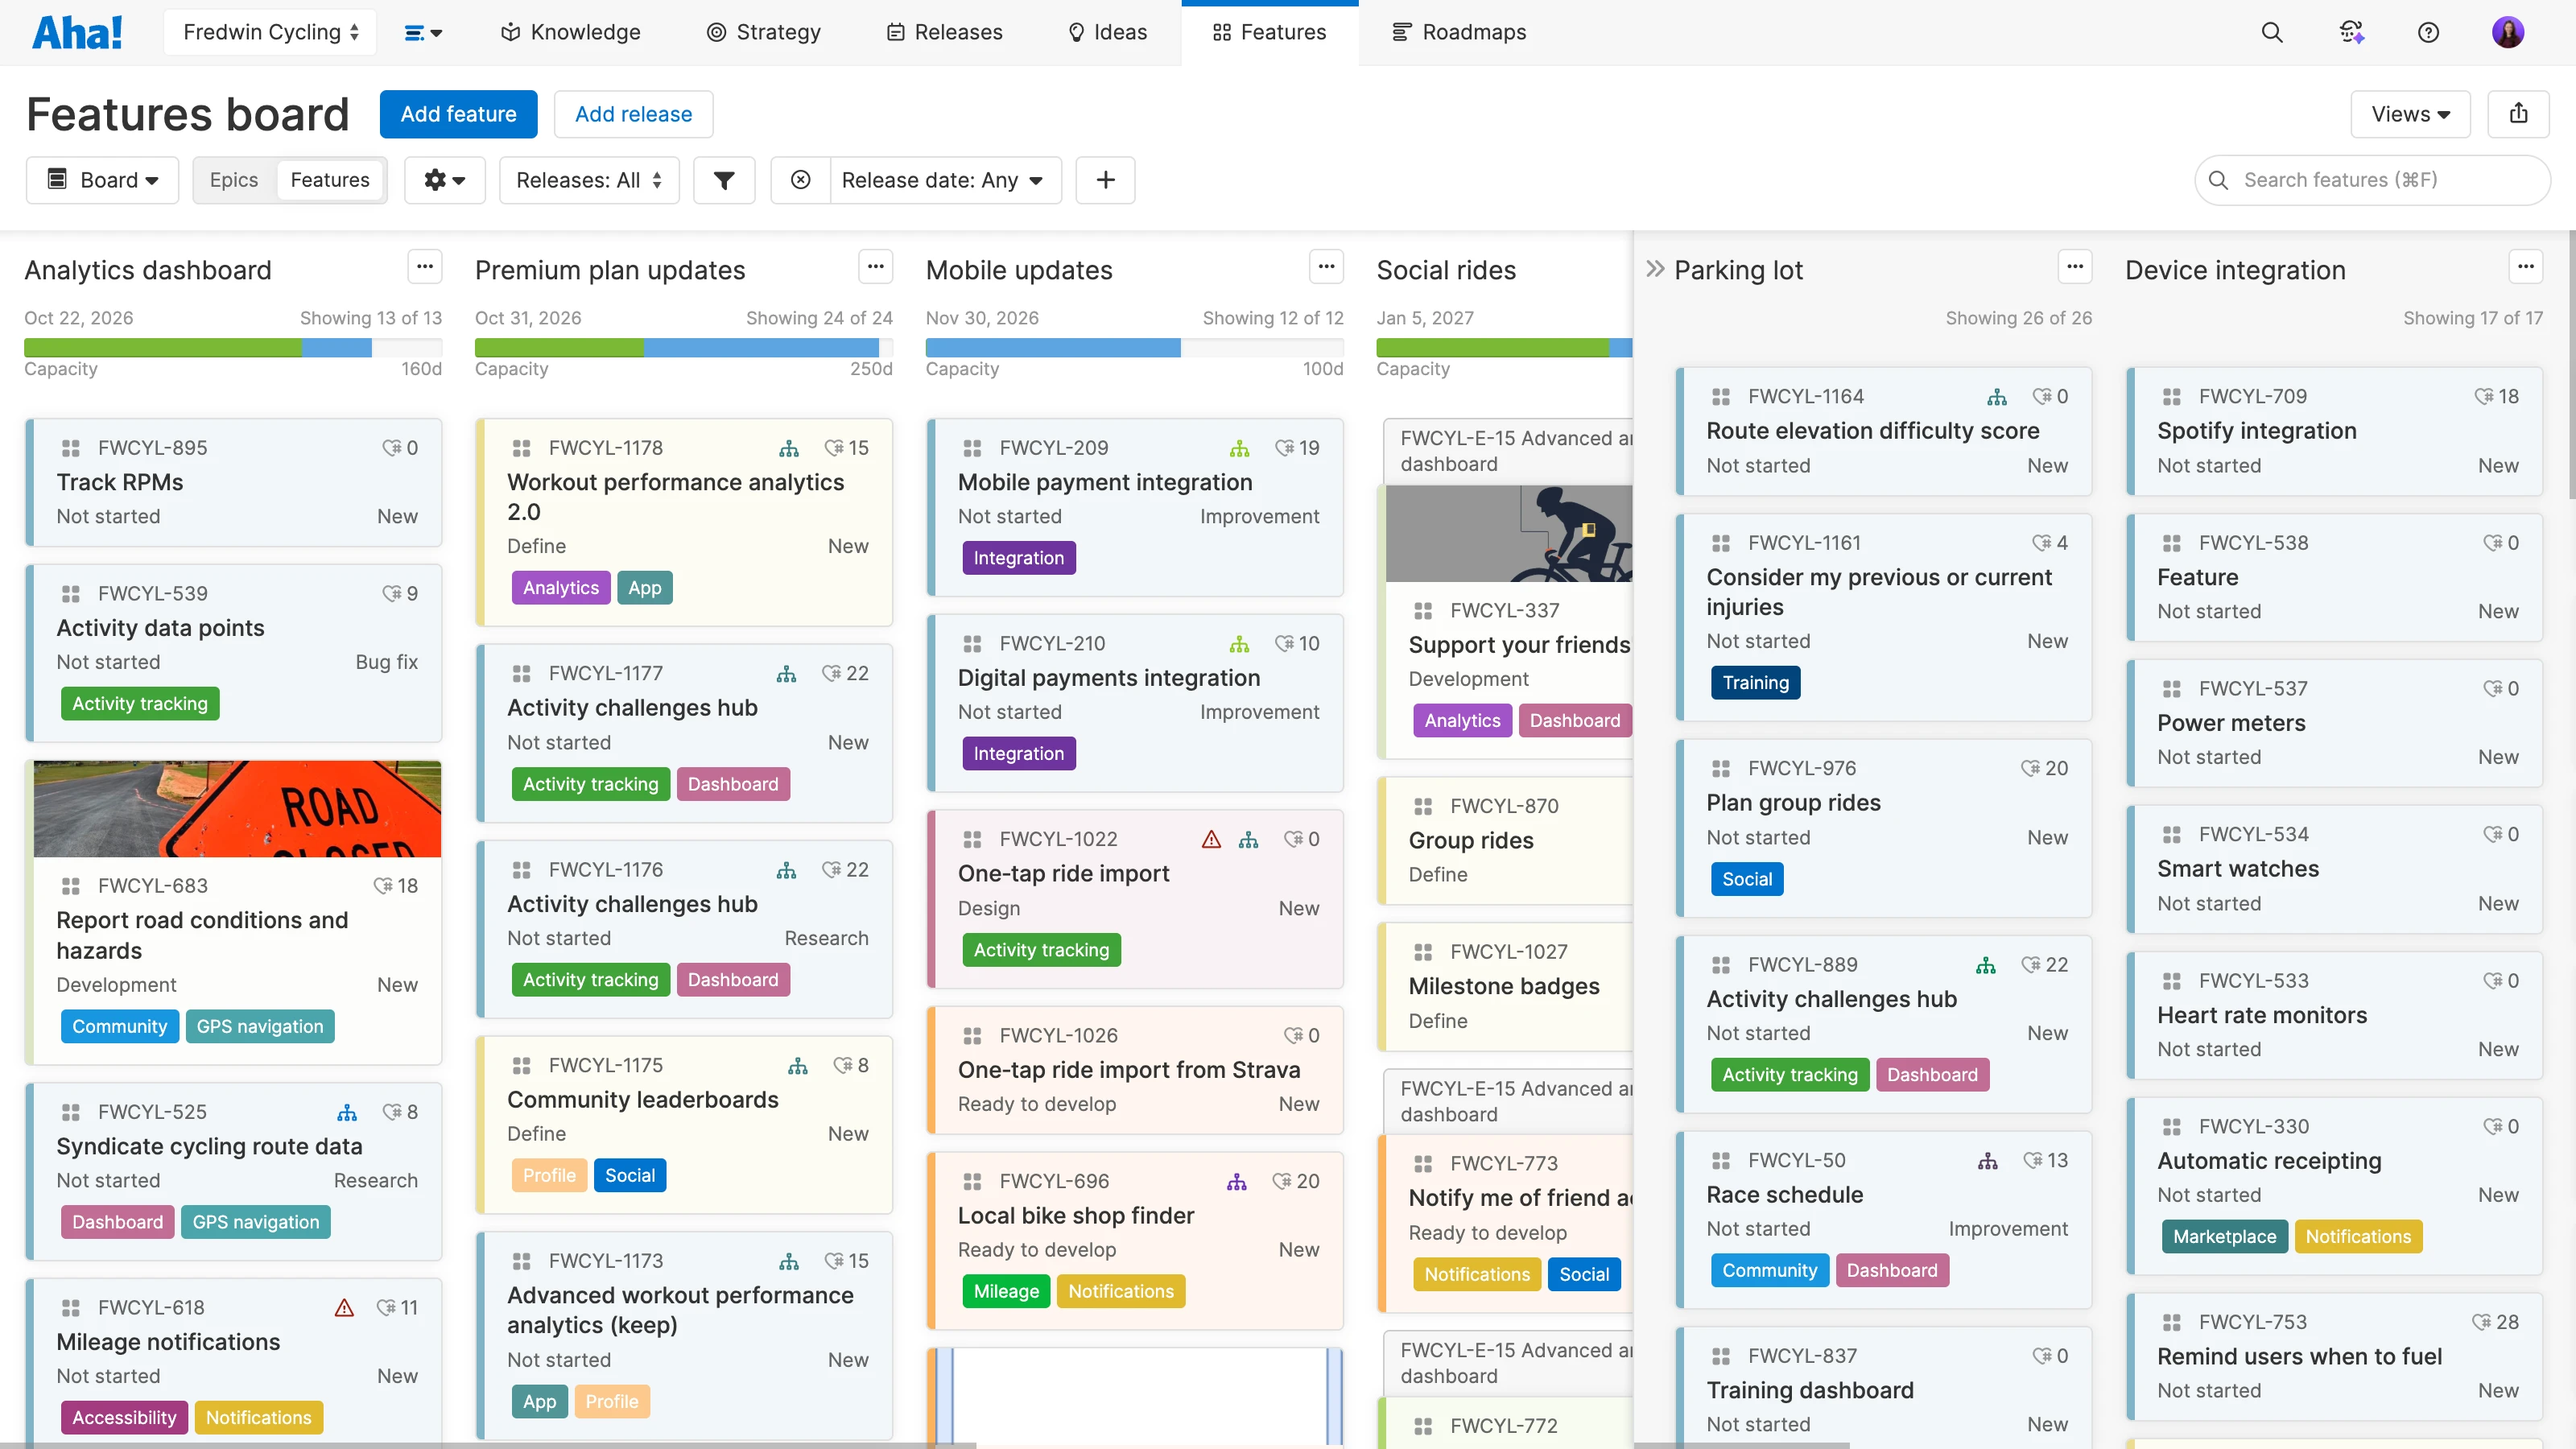Switch view to Features toggle
The height and width of the screenshot is (1449, 2576).
[x=330, y=180]
